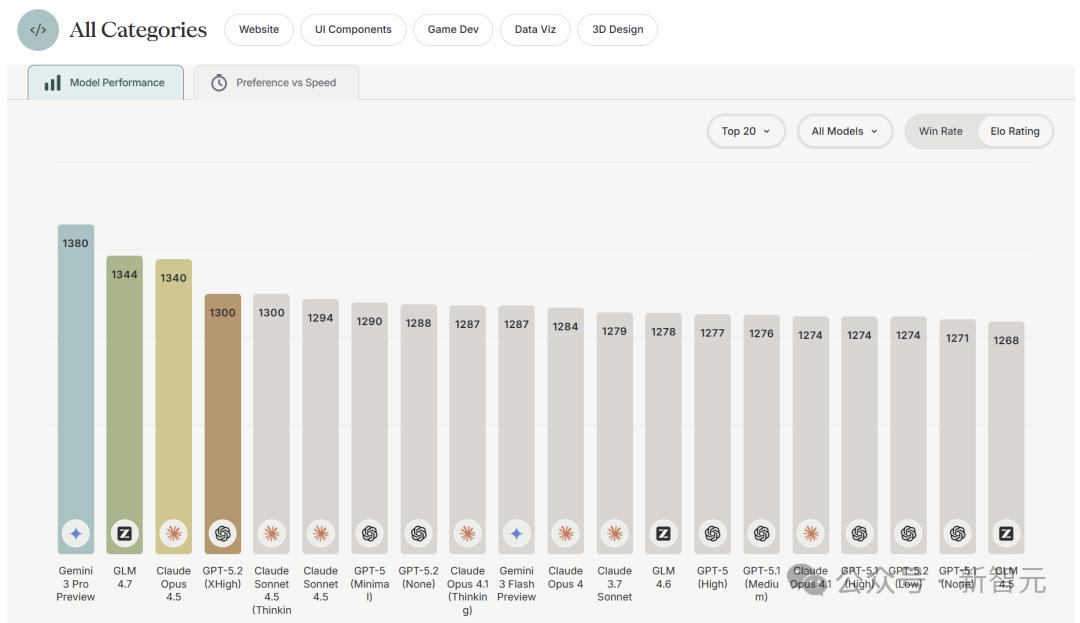Click the OpenAI icon on the GPT-5.2 (XHigh) bar
The width and height of the screenshot is (1080, 623).
tap(222, 533)
